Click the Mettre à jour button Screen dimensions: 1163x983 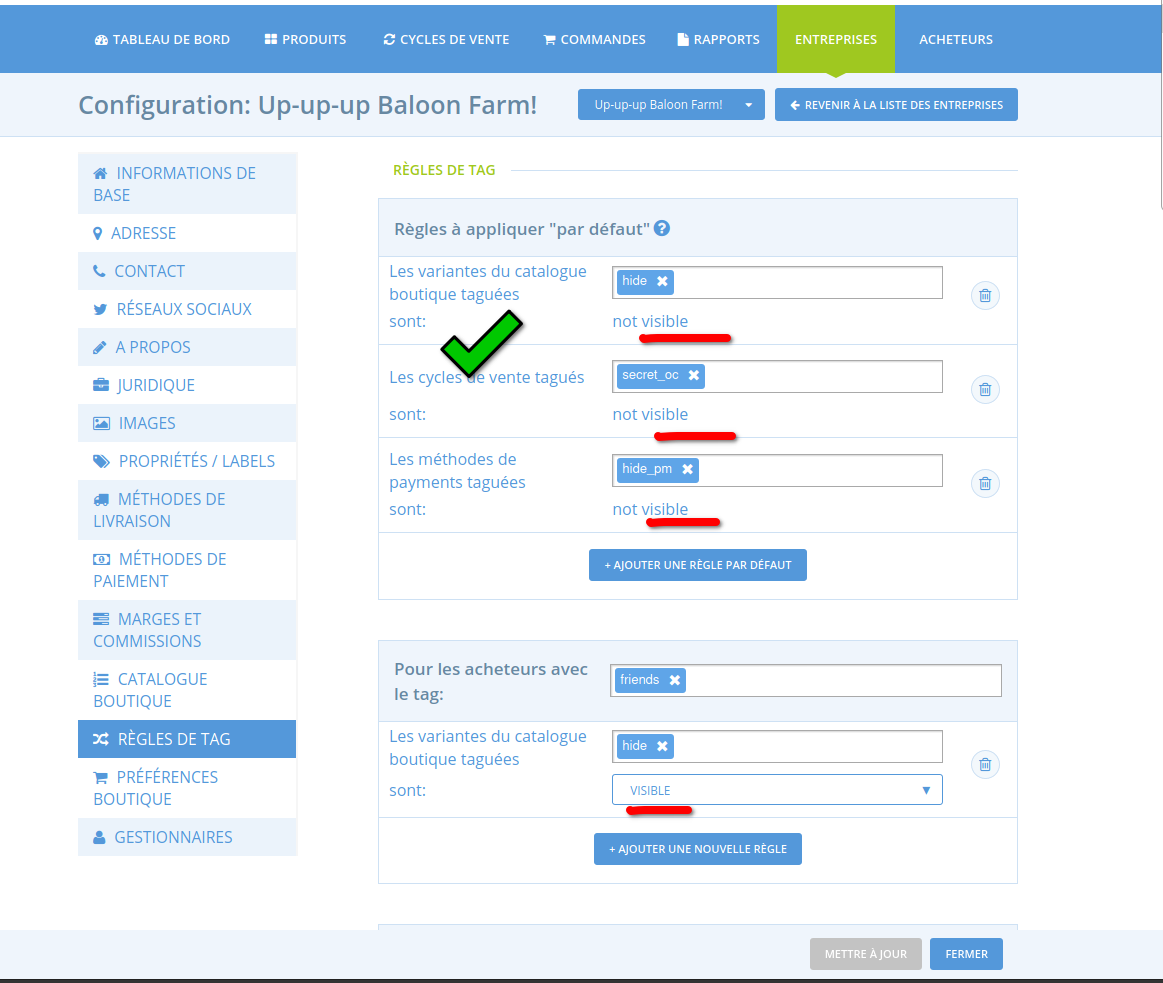866,954
